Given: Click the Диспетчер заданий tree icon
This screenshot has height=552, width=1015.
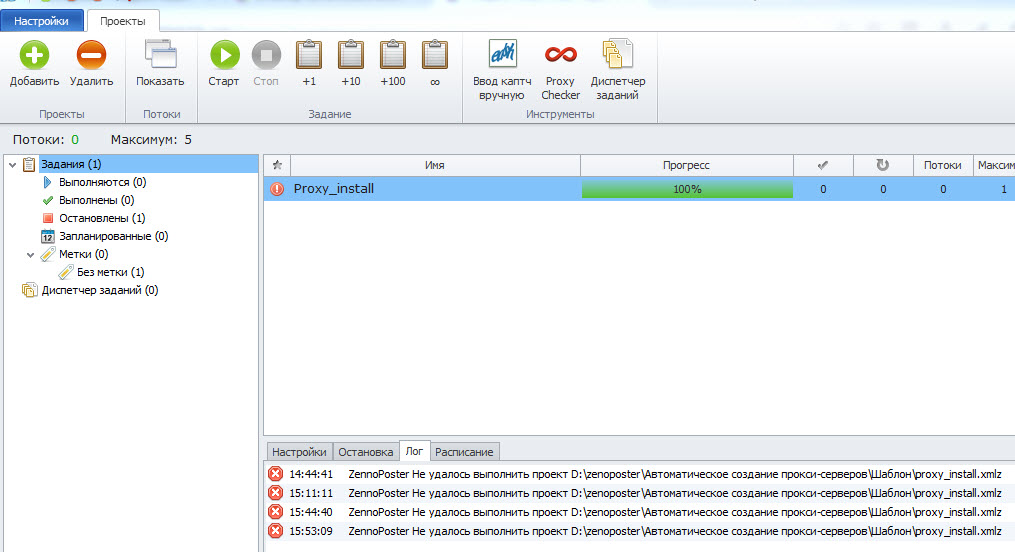Looking at the screenshot, I should tap(29, 290).
